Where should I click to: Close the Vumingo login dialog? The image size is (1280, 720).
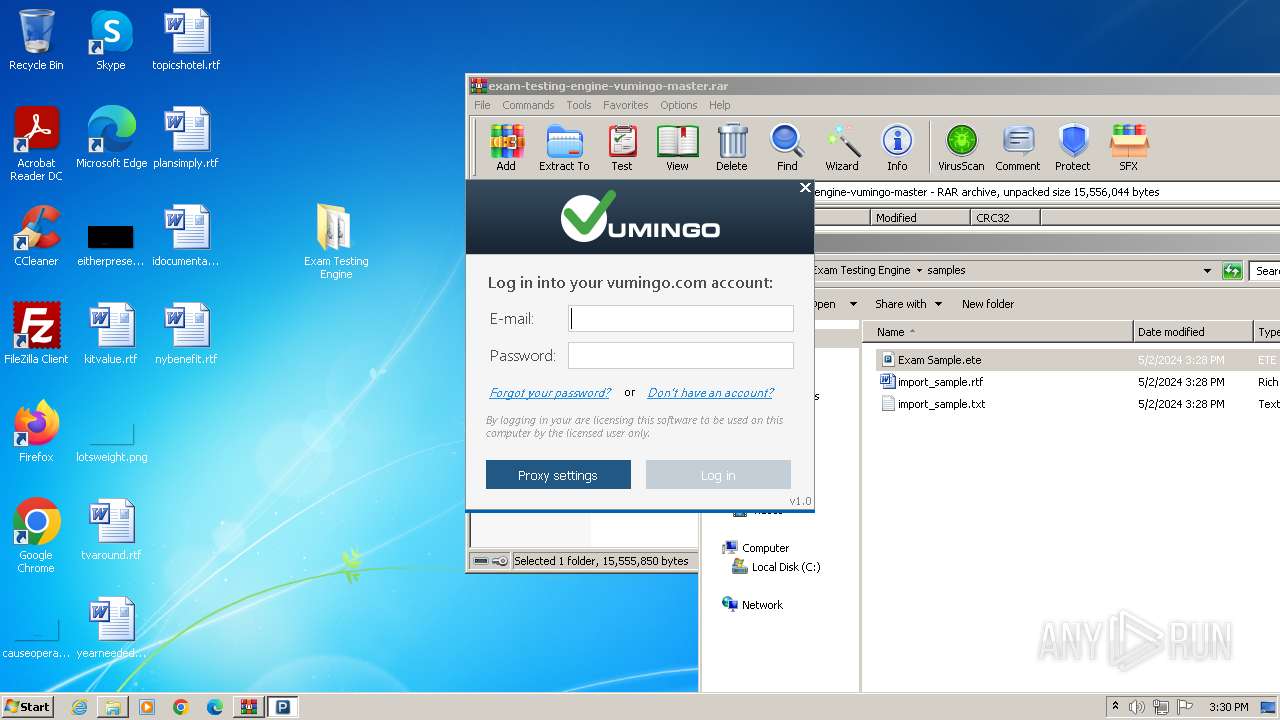(x=805, y=188)
